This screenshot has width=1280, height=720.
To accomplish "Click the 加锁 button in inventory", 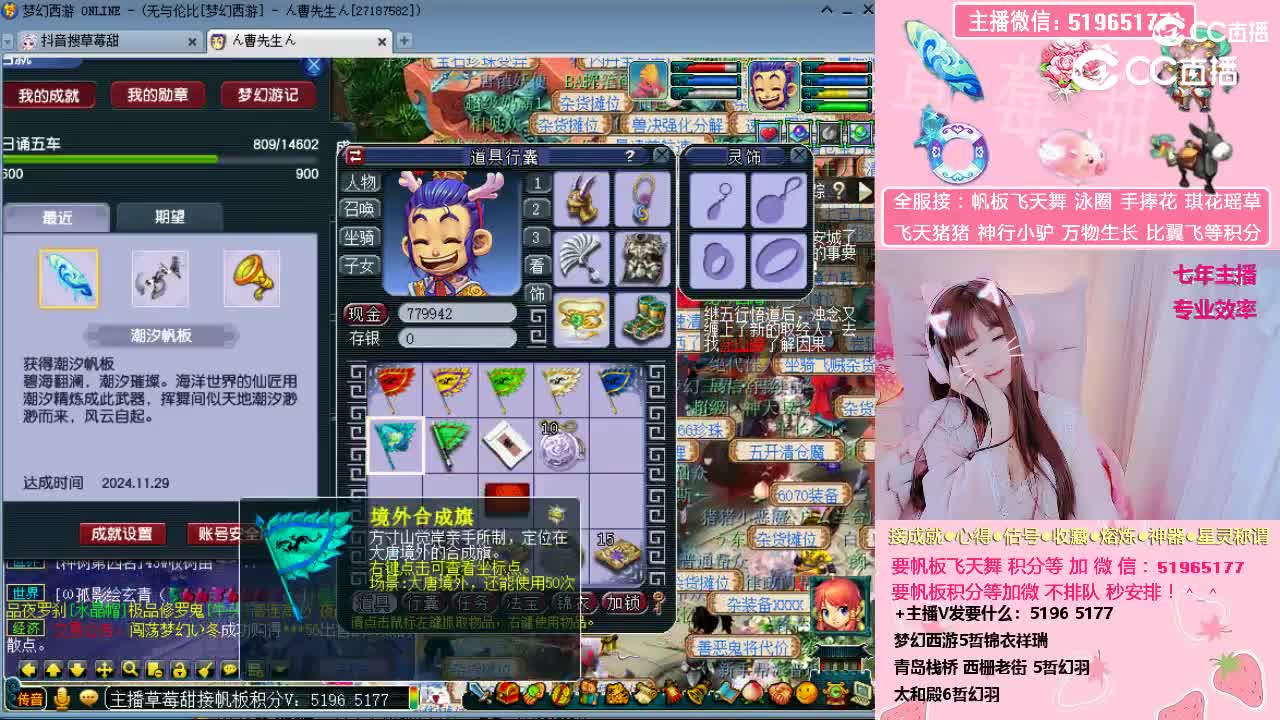I will 624,602.
